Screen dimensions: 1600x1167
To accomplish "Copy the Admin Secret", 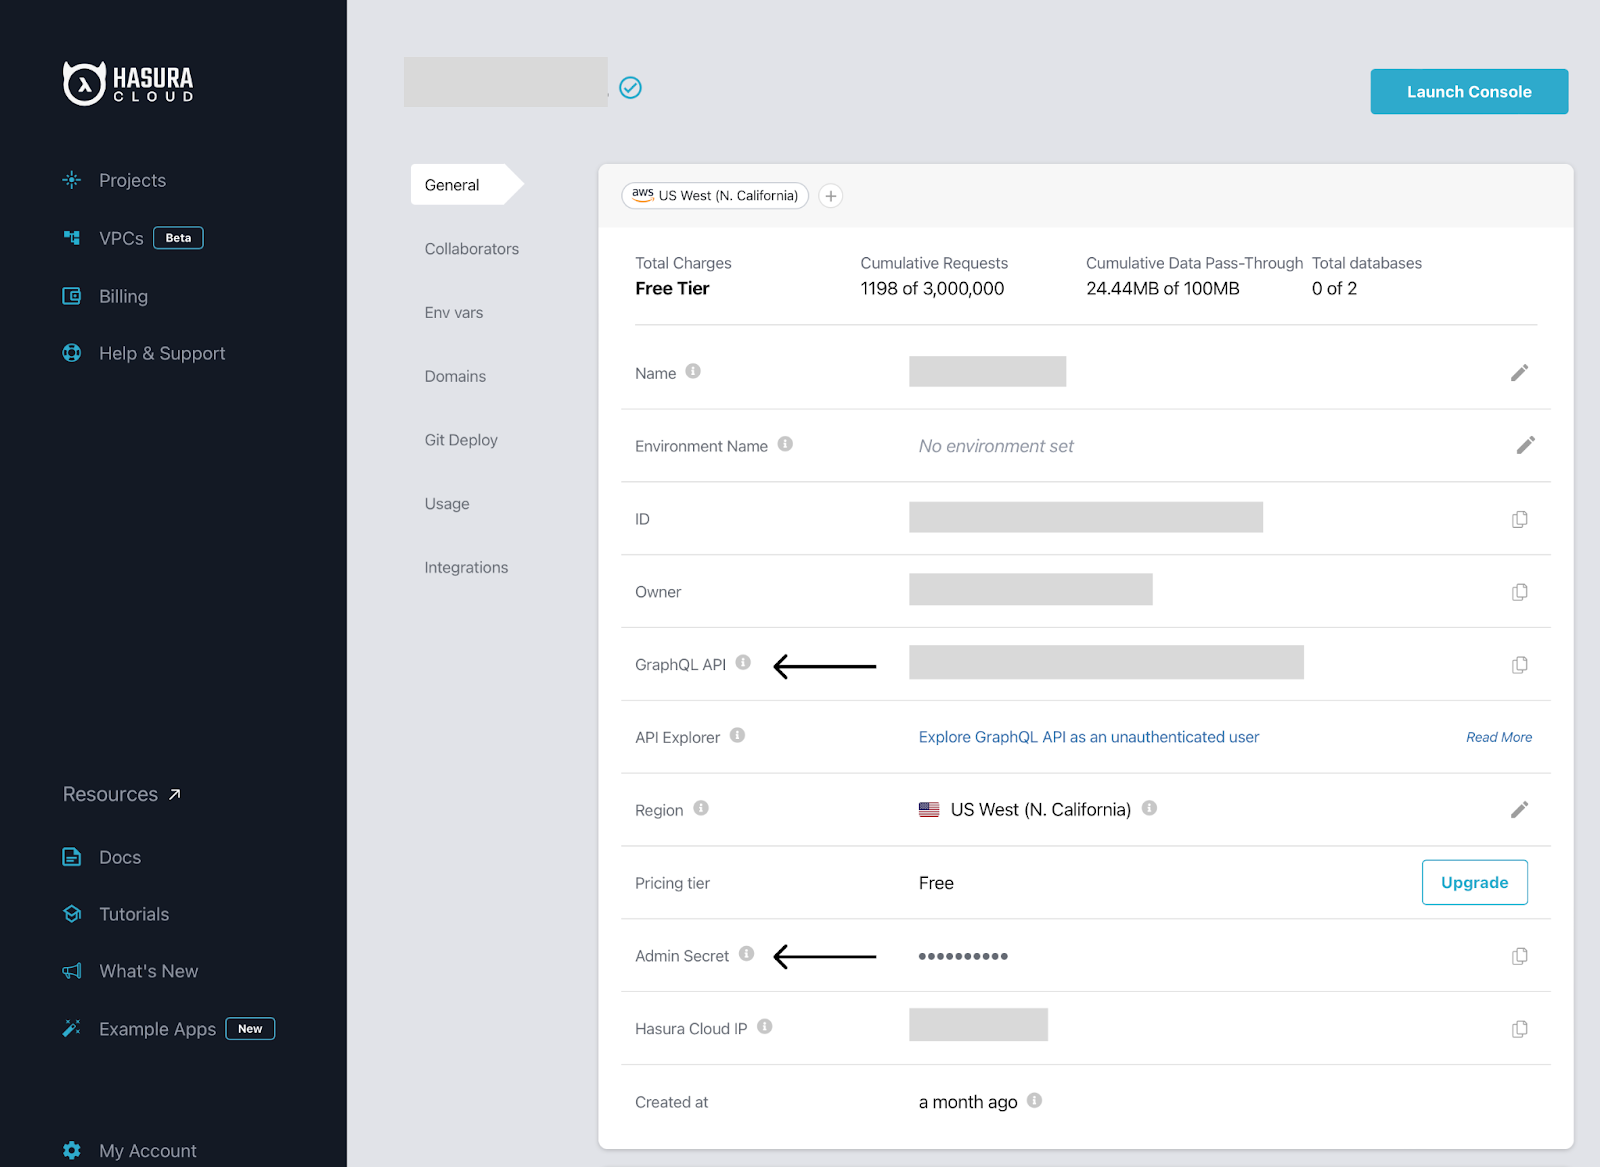I will (x=1519, y=956).
